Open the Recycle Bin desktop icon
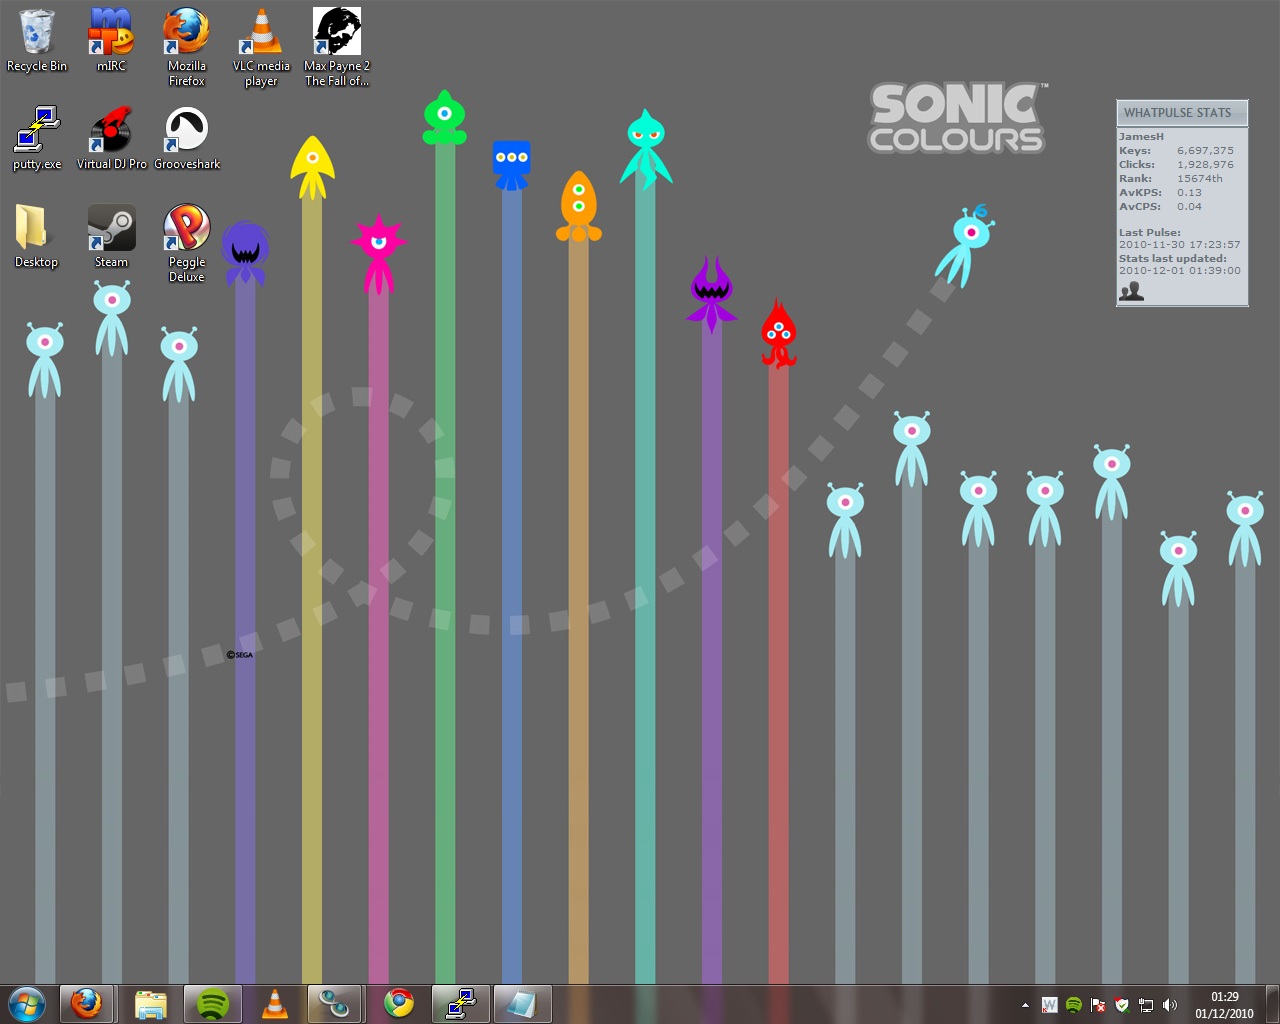1280x1024 pixels. (37, 34)
